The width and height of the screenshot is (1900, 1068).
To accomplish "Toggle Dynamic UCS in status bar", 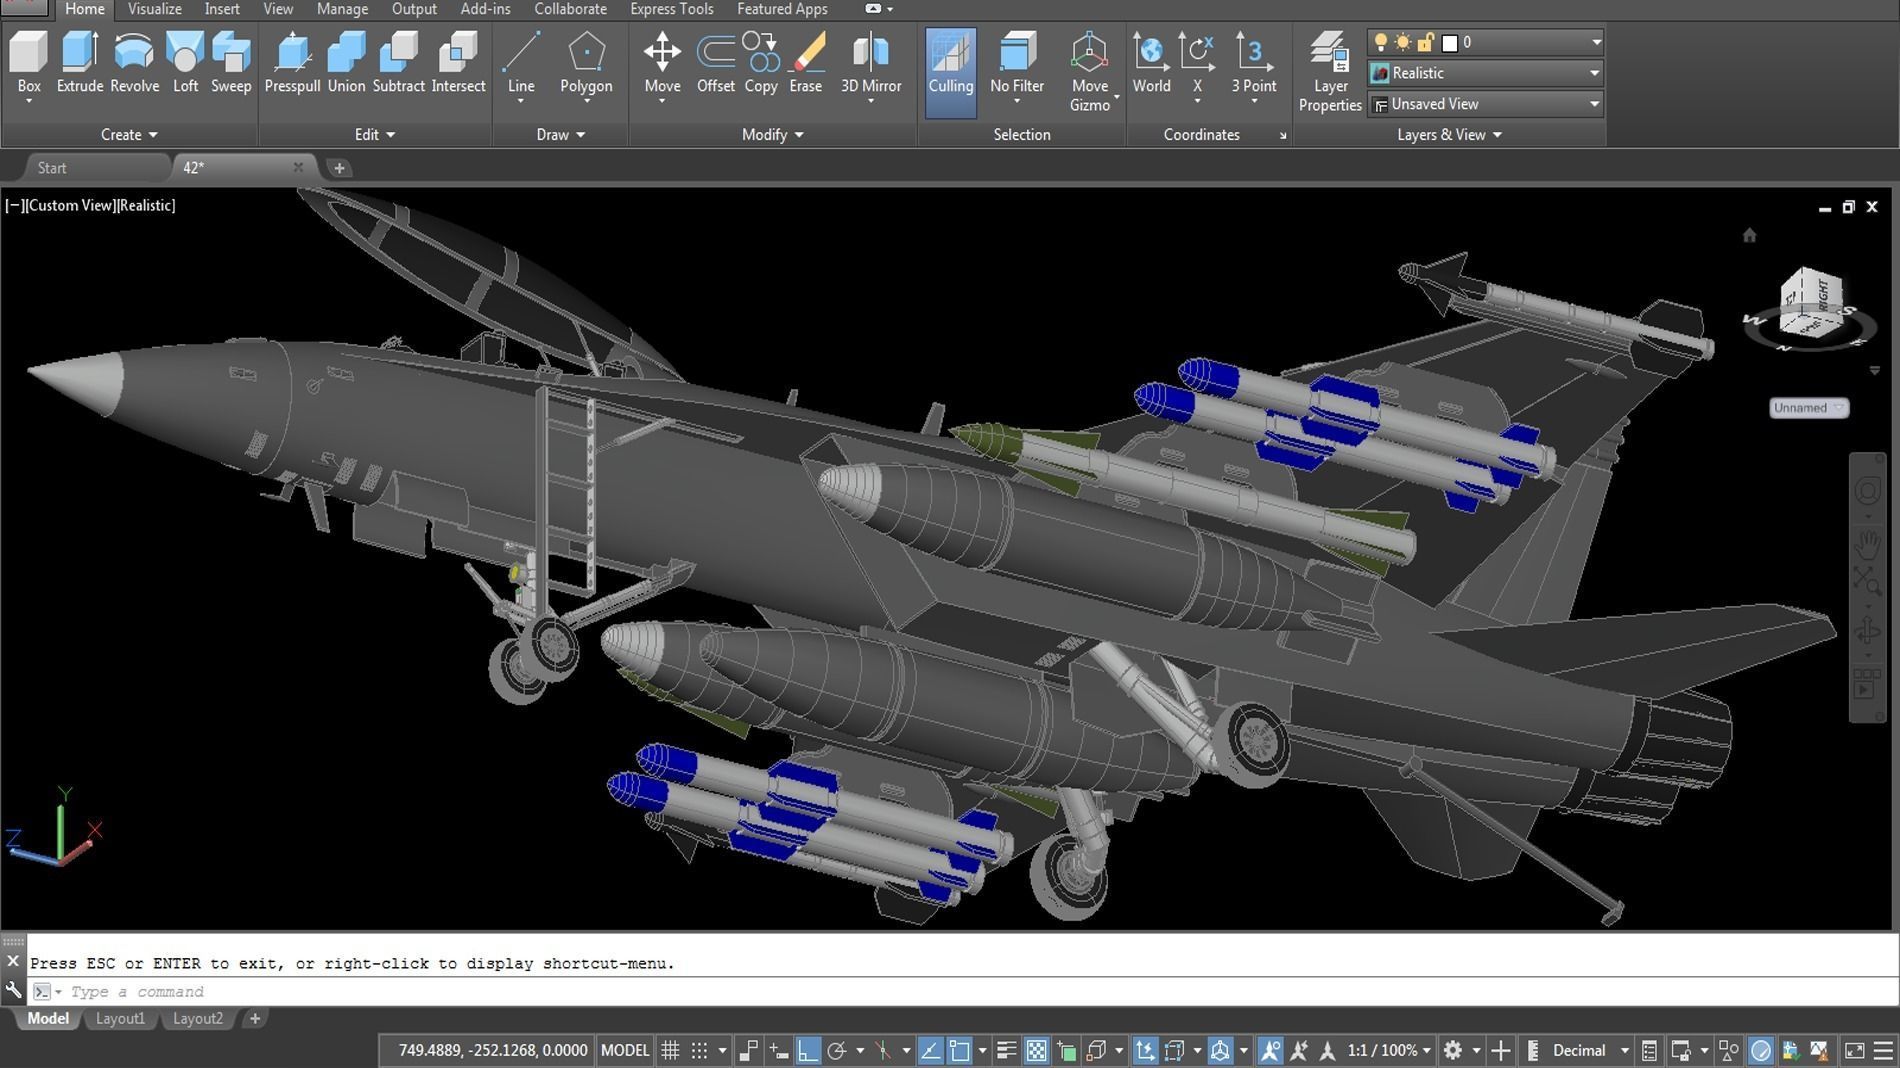I will point(1145,1050).
